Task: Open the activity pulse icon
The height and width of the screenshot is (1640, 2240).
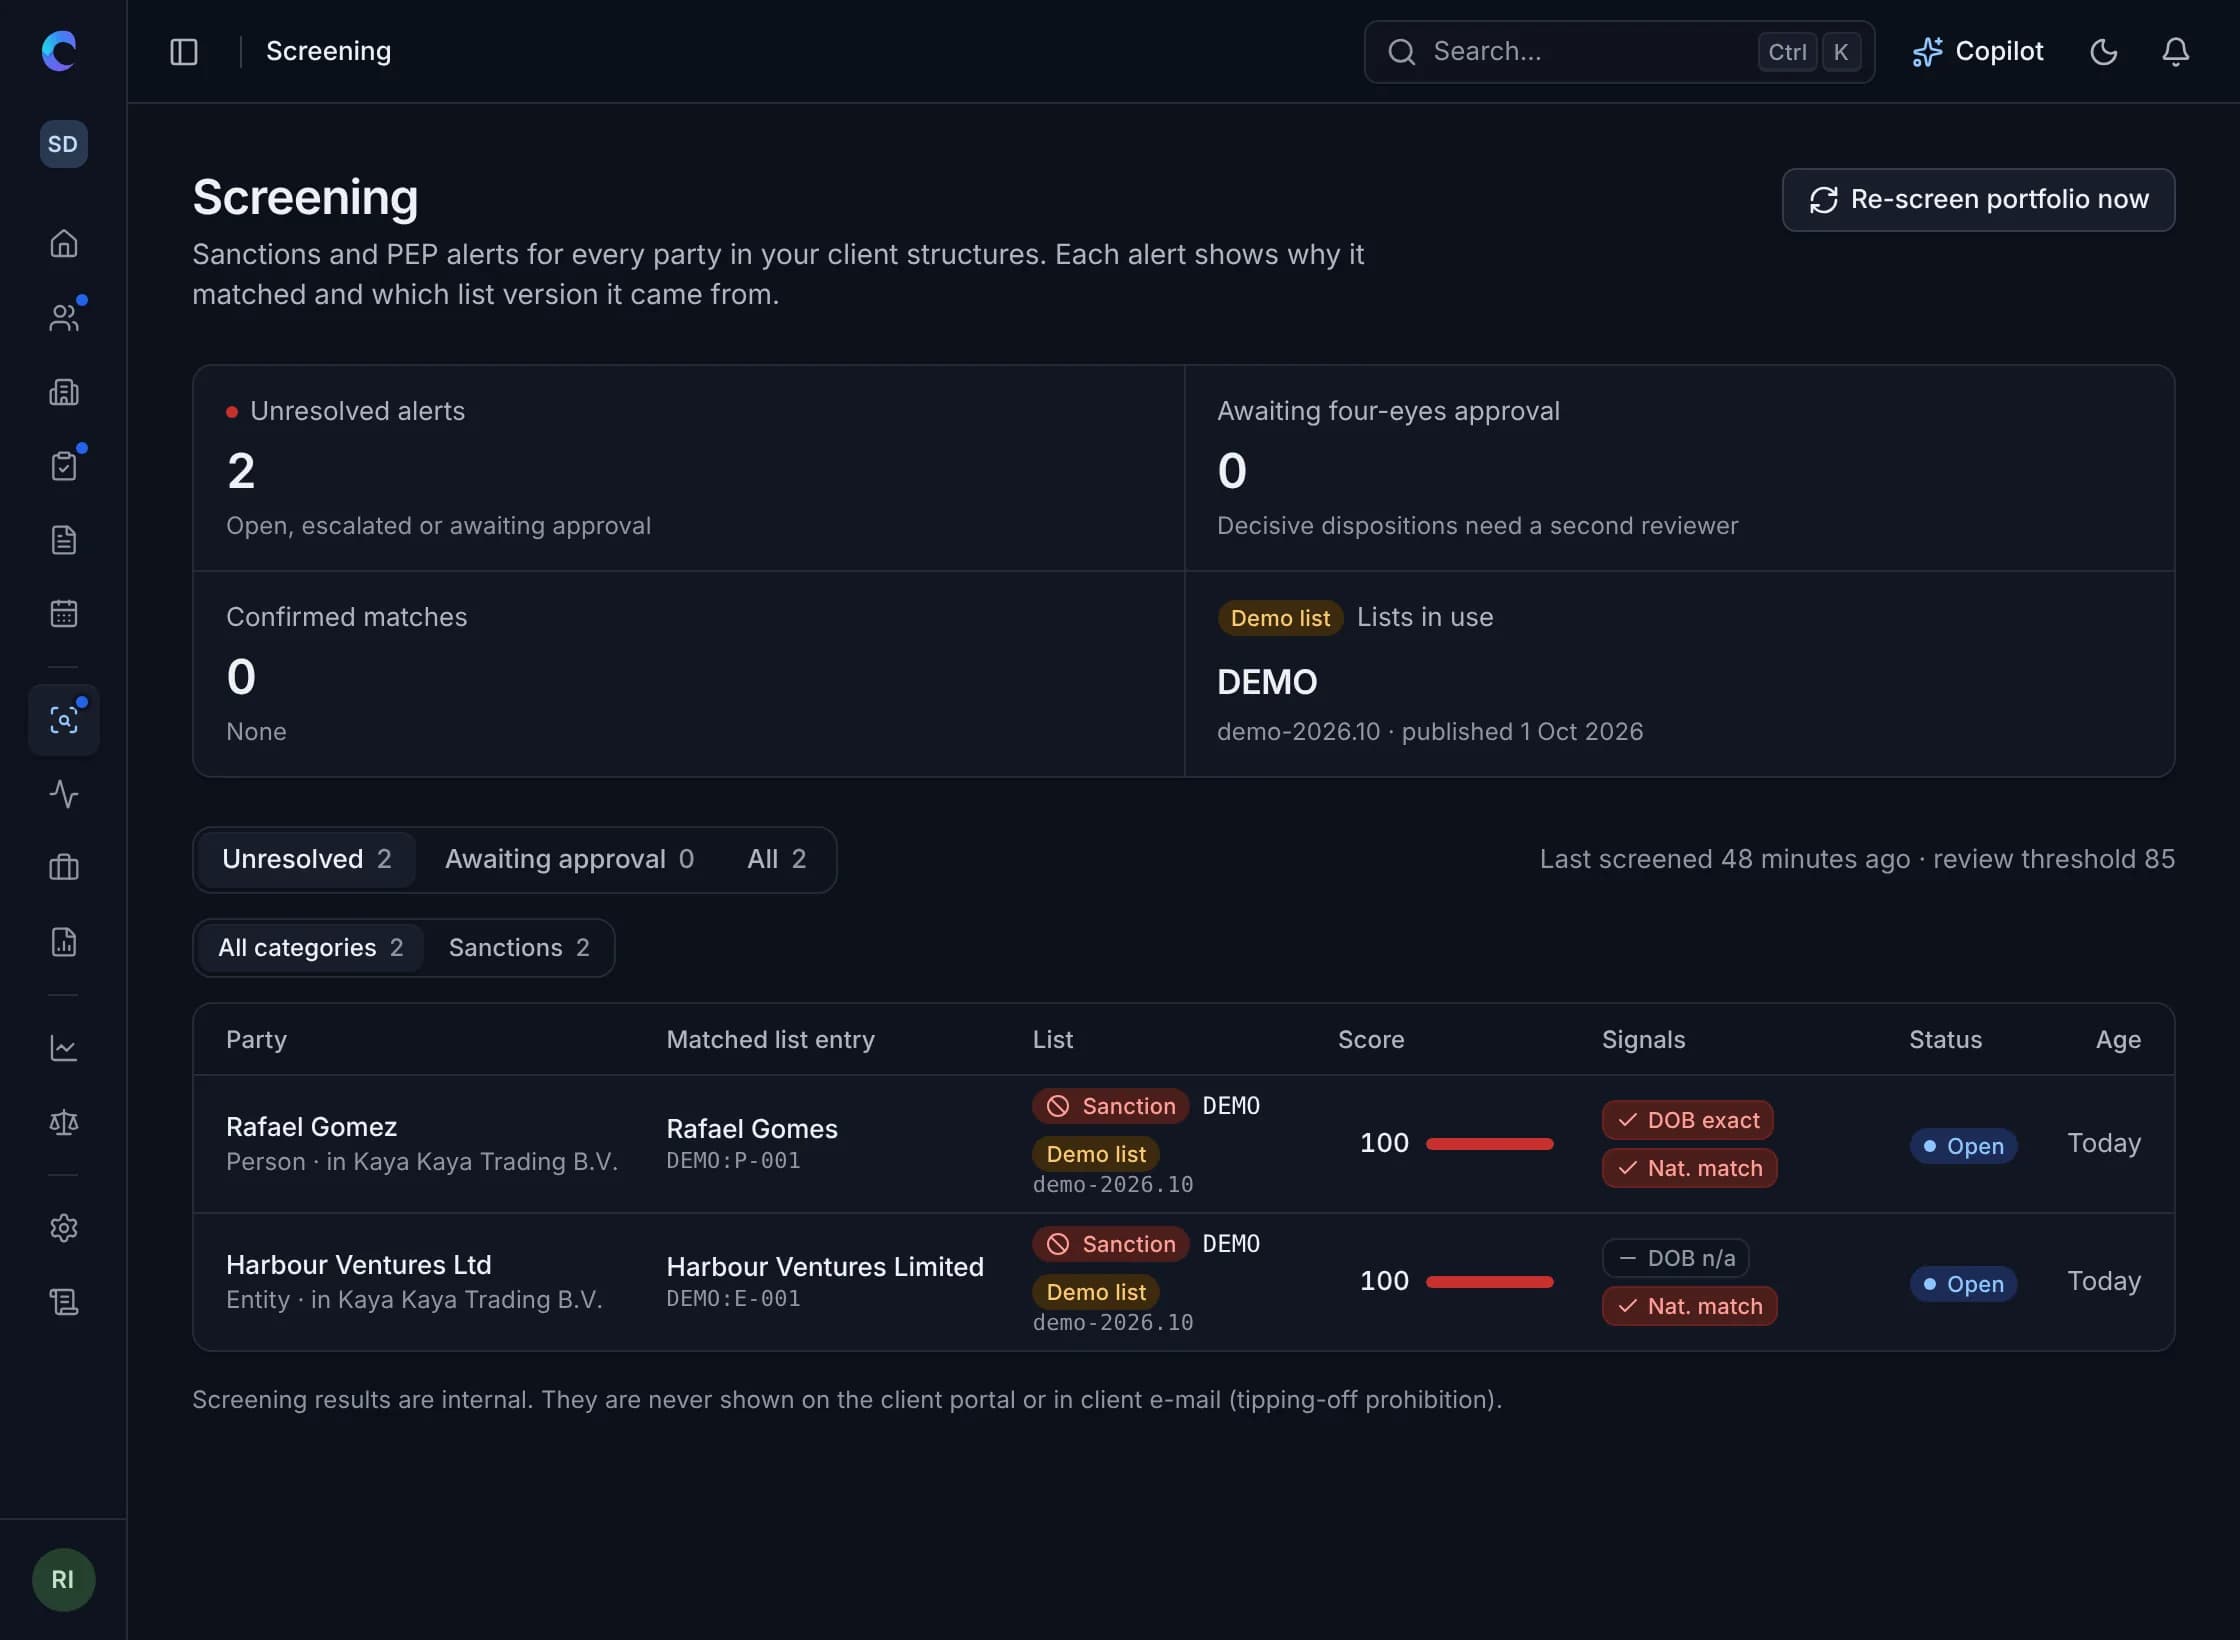Action: 64,794
